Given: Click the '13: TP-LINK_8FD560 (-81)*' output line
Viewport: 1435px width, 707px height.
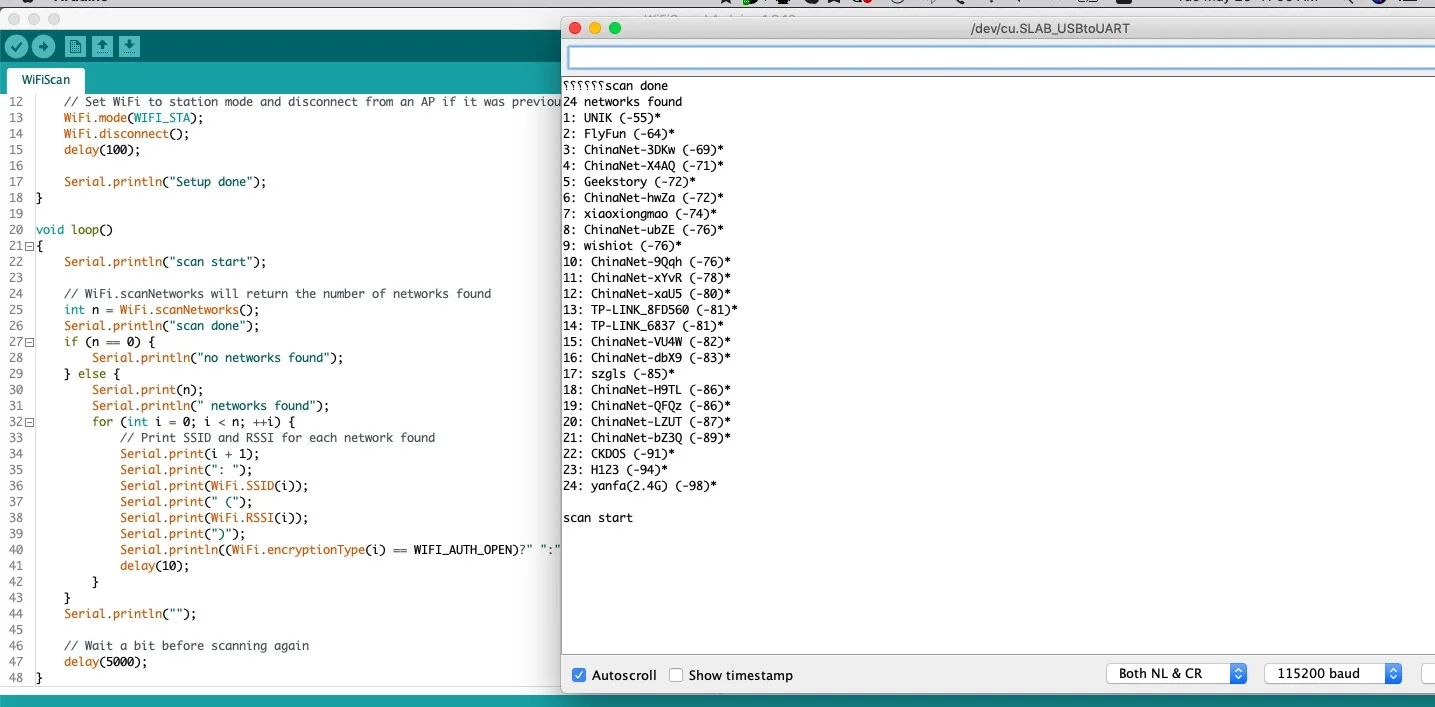Looking at the screenshot, I should 651,310.
